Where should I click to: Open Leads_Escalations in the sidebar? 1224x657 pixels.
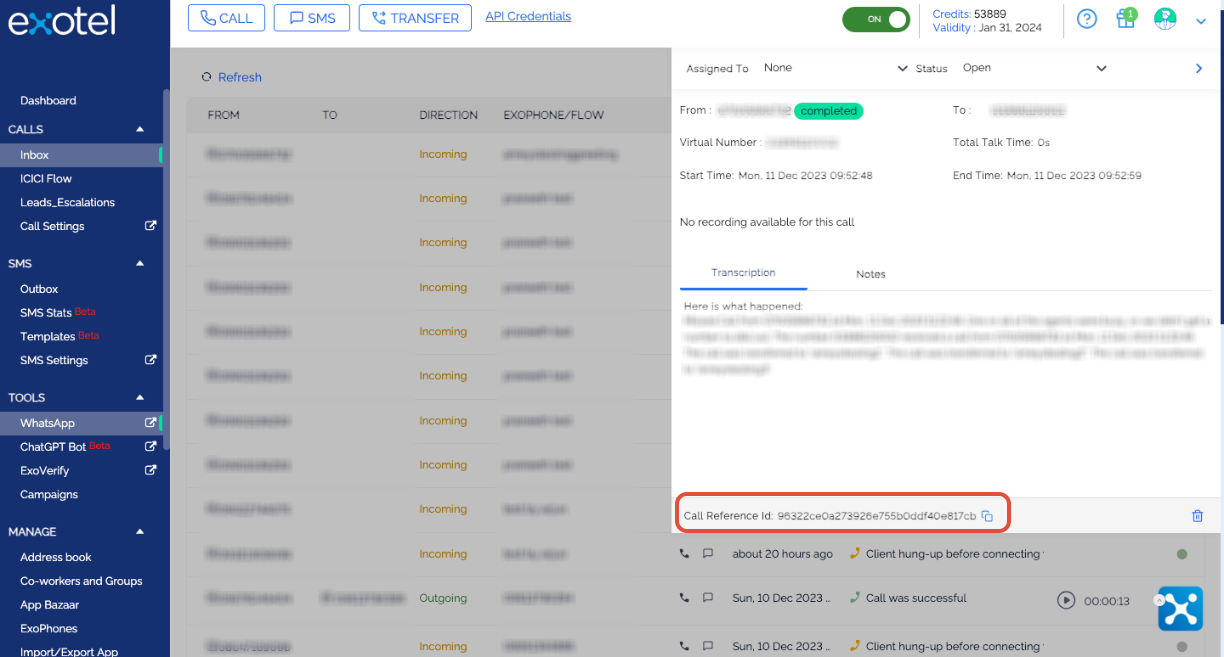click(67, 202)
